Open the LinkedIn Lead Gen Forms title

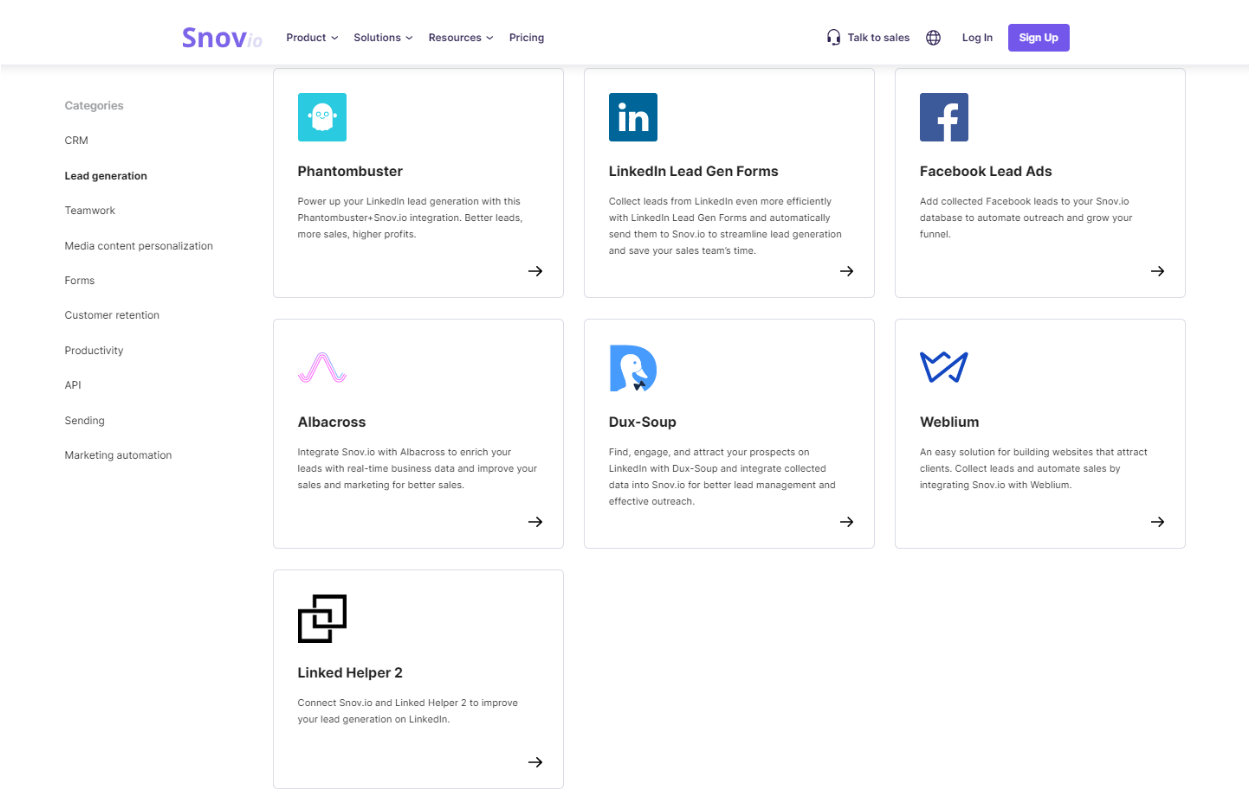point(694,171)
